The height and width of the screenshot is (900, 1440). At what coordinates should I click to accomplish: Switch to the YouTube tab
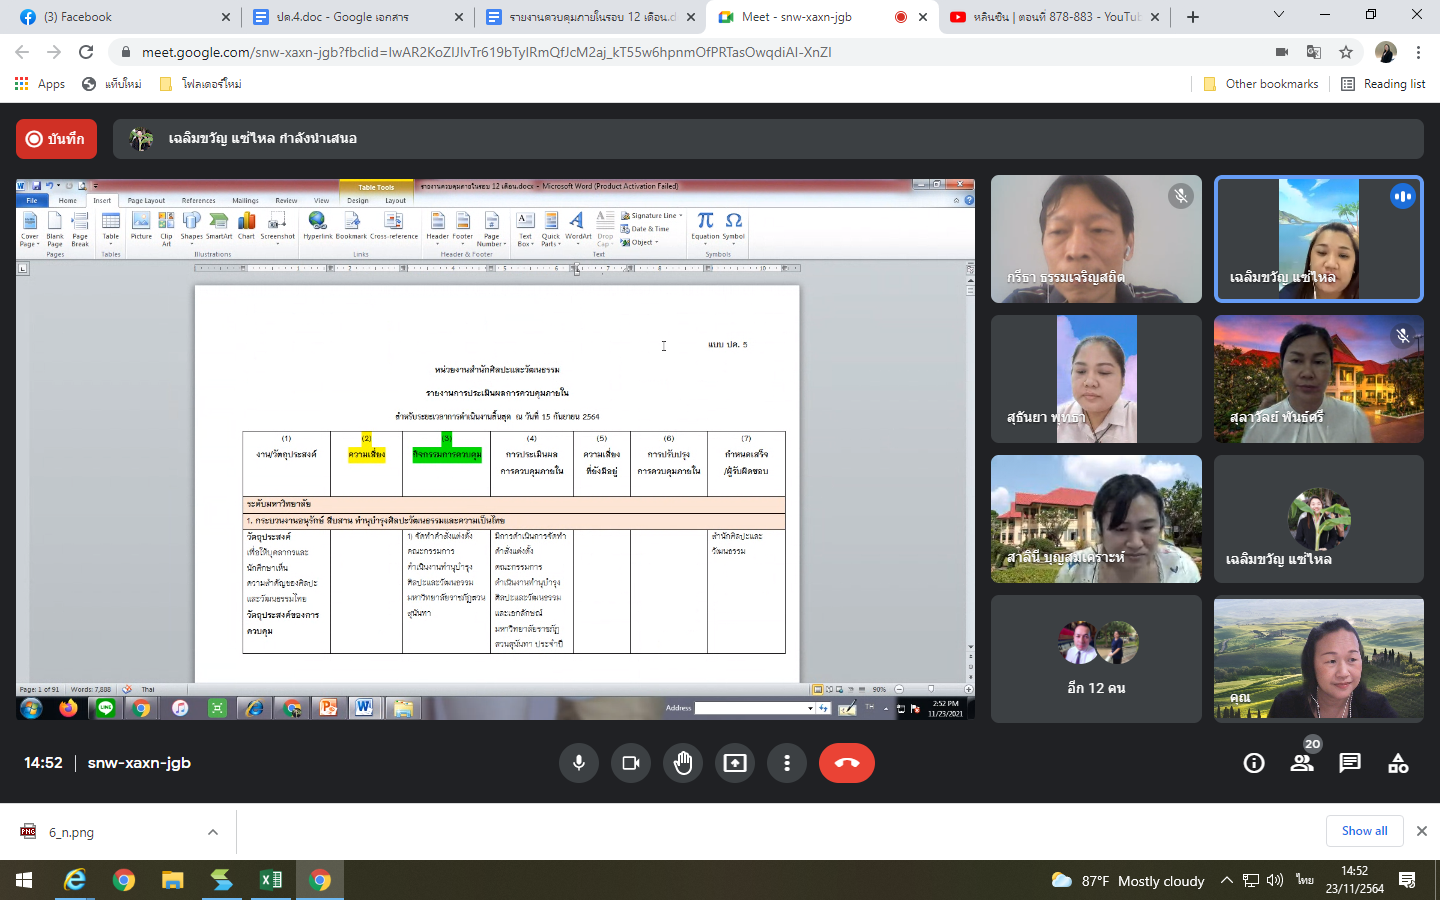1050,17
